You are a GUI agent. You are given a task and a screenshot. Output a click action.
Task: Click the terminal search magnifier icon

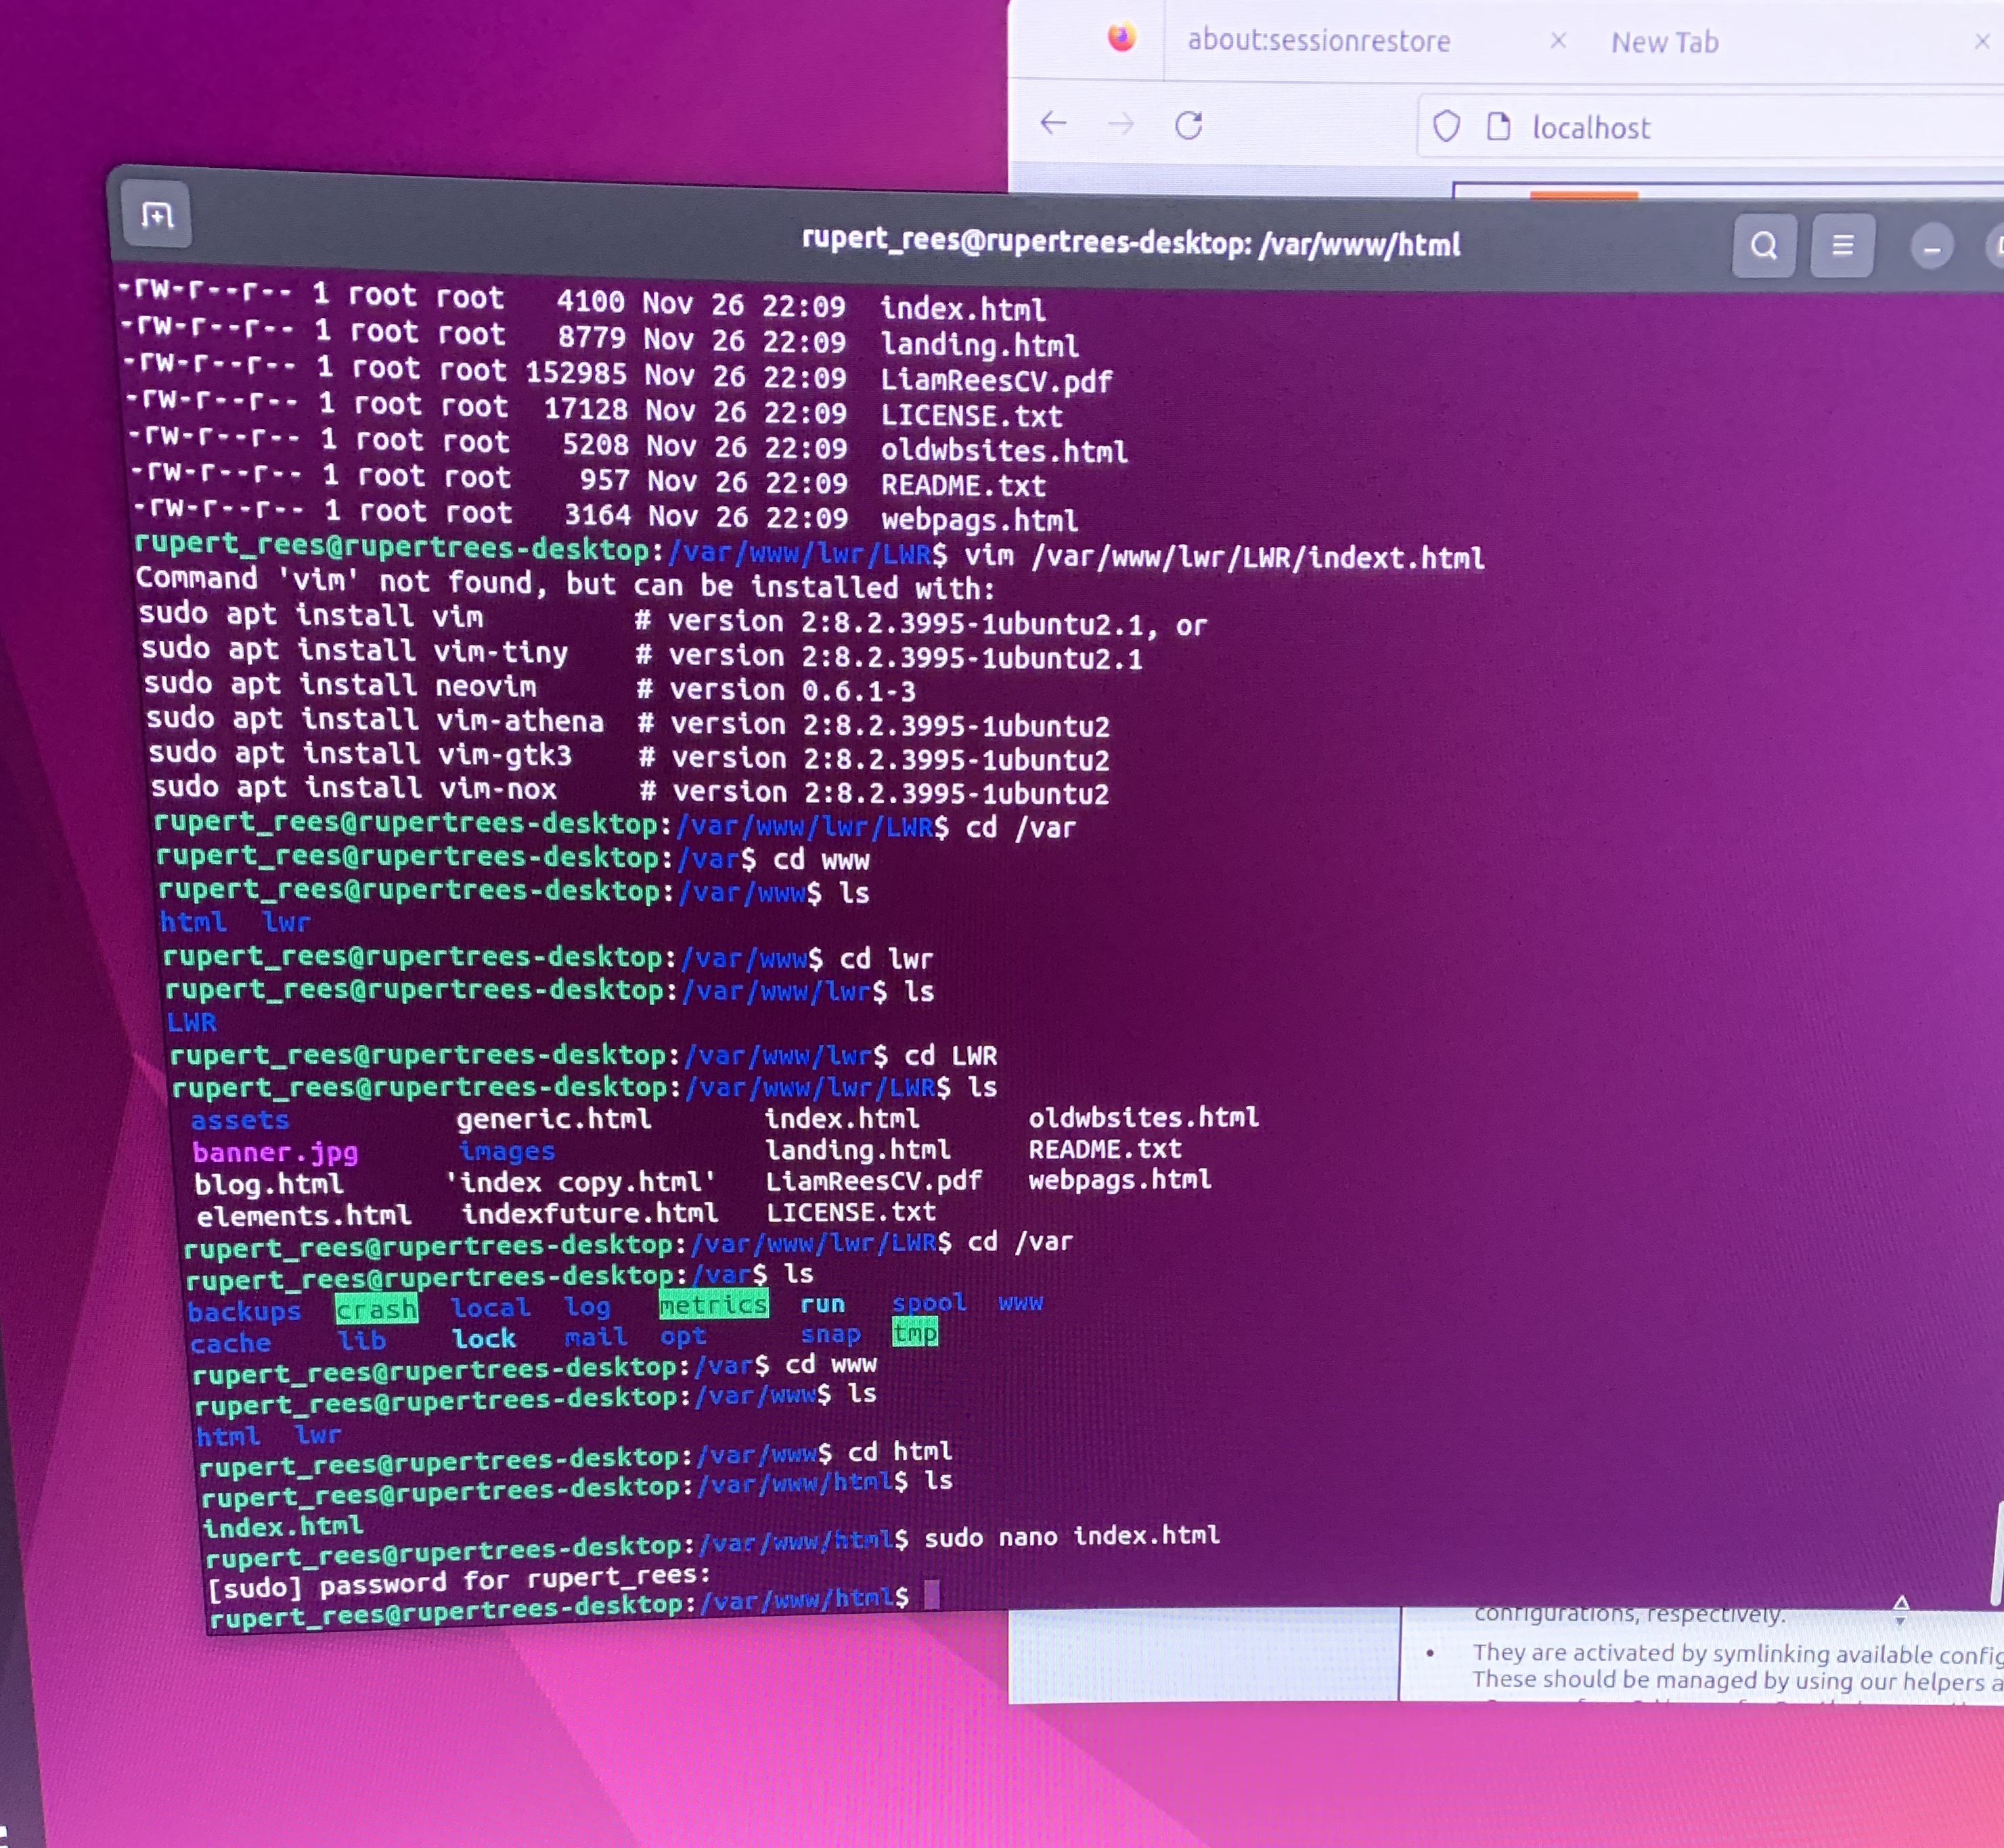point(1764,246)
